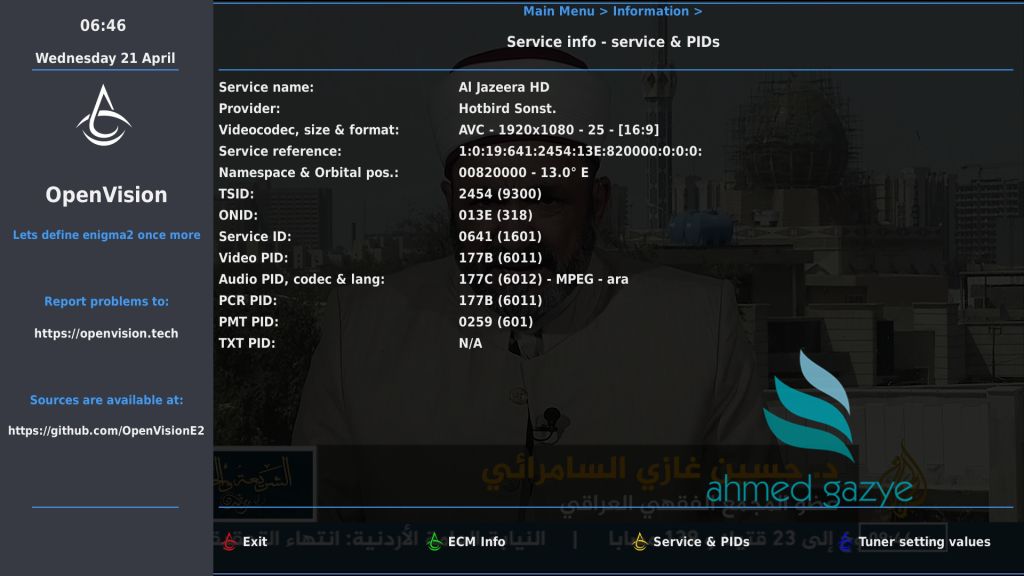Screen dimensions: 1024x576
Task: Click the red Exit key icon
Action: pos(229,541)
